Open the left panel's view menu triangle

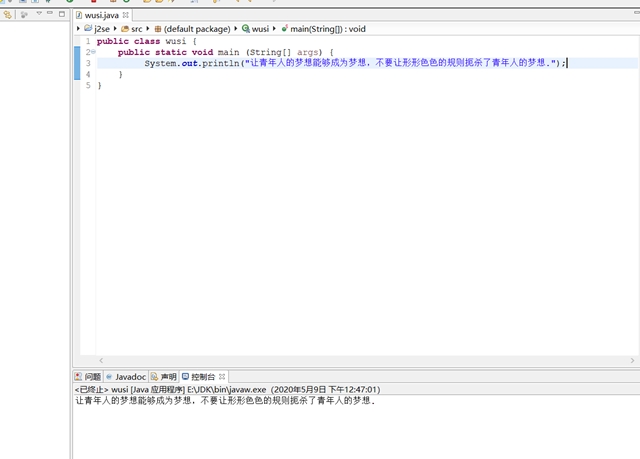click(39, 14)
